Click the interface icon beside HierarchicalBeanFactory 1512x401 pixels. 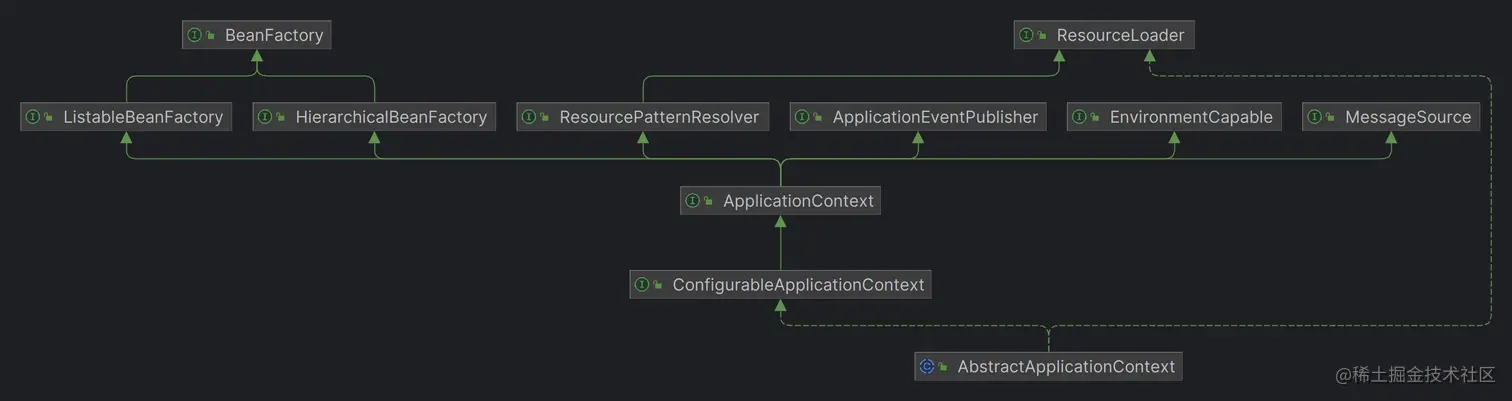[x=266, y=117]
